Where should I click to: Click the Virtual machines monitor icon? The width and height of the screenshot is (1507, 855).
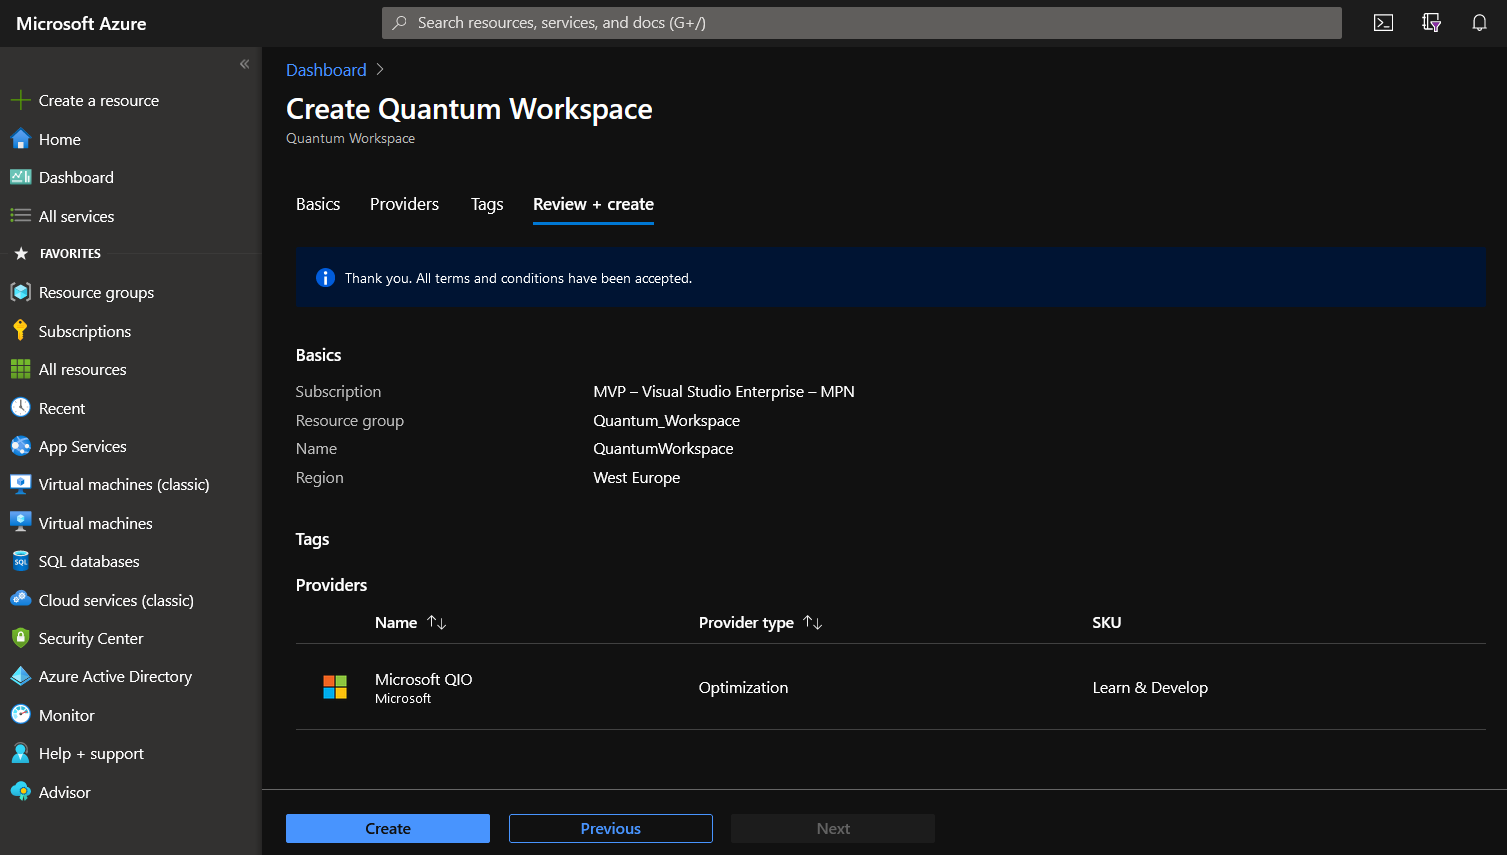click(20, 523)
